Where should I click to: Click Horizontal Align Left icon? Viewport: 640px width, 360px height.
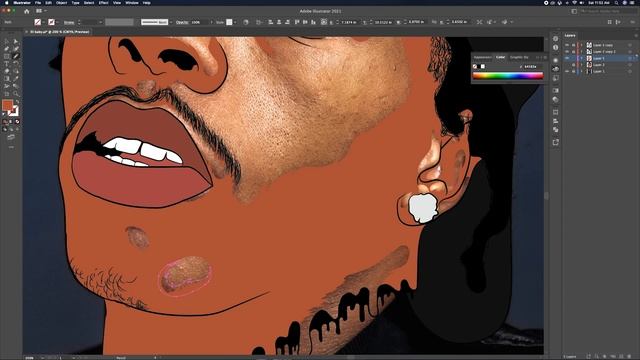point(270,22)
